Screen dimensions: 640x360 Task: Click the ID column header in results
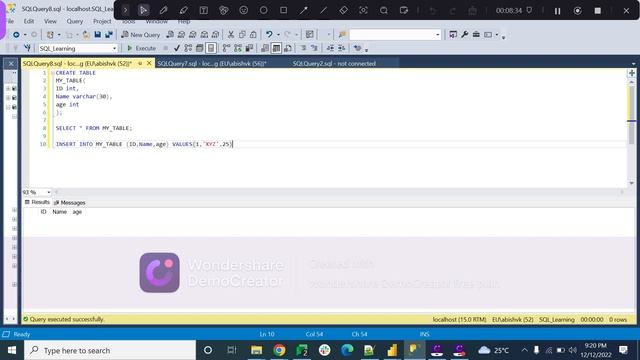pos(43,212)
